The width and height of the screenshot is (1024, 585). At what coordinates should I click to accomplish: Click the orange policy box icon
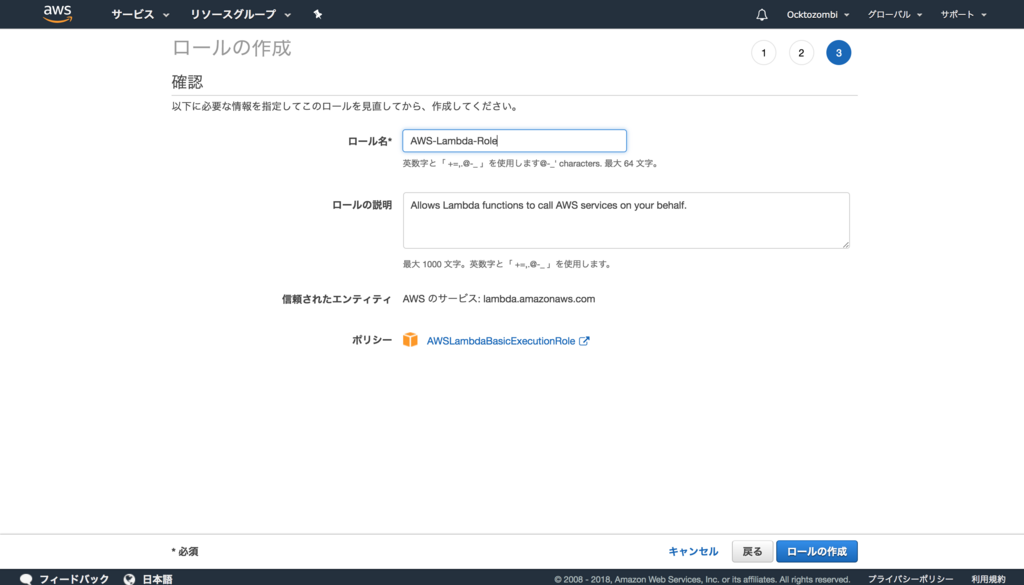pos(410,340)
